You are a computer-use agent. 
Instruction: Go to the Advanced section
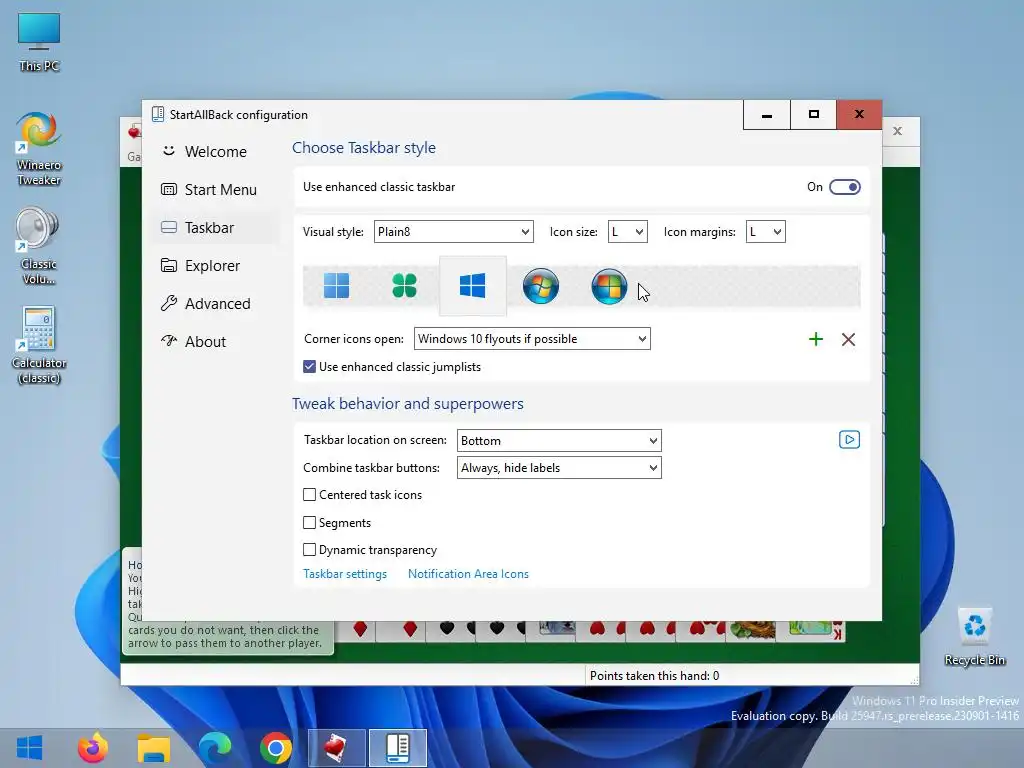(215, 304)
